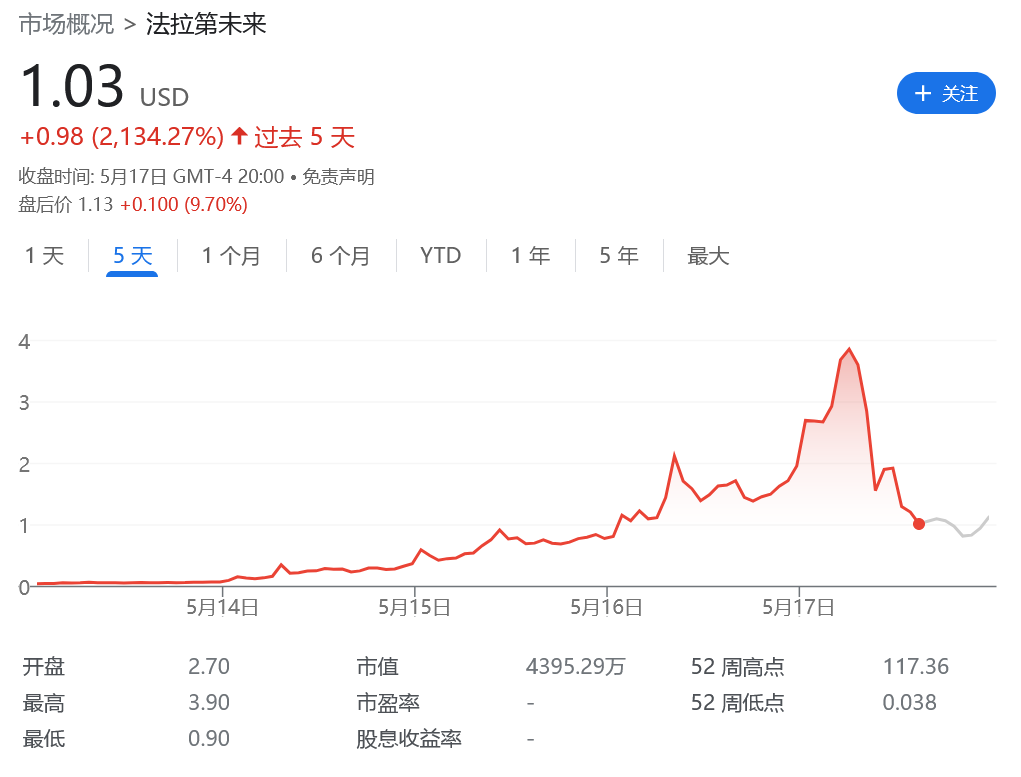Click the 股息收益率 label

(409, 739)
